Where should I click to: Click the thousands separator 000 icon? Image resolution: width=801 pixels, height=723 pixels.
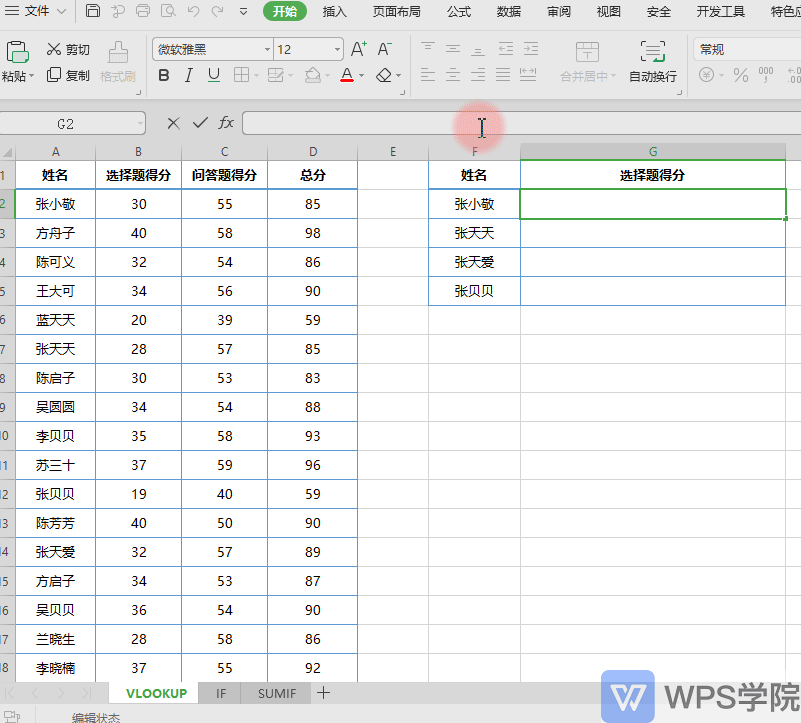[766, 75]
